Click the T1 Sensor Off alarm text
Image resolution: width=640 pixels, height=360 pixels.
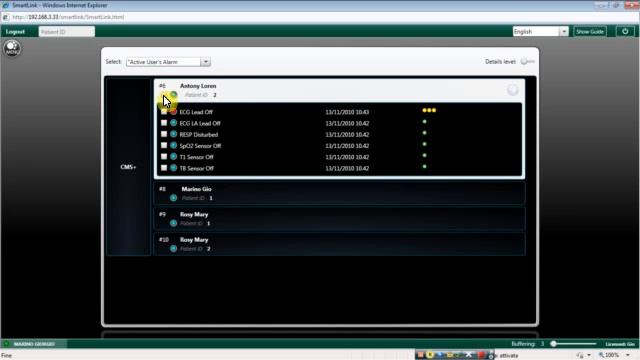(x=196, y=157)
